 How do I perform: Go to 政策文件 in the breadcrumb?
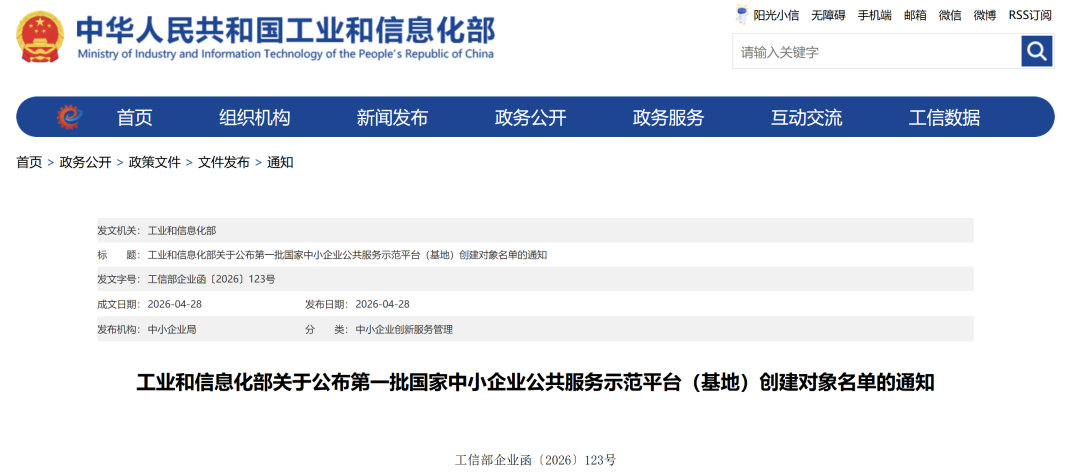click(154, 162)
